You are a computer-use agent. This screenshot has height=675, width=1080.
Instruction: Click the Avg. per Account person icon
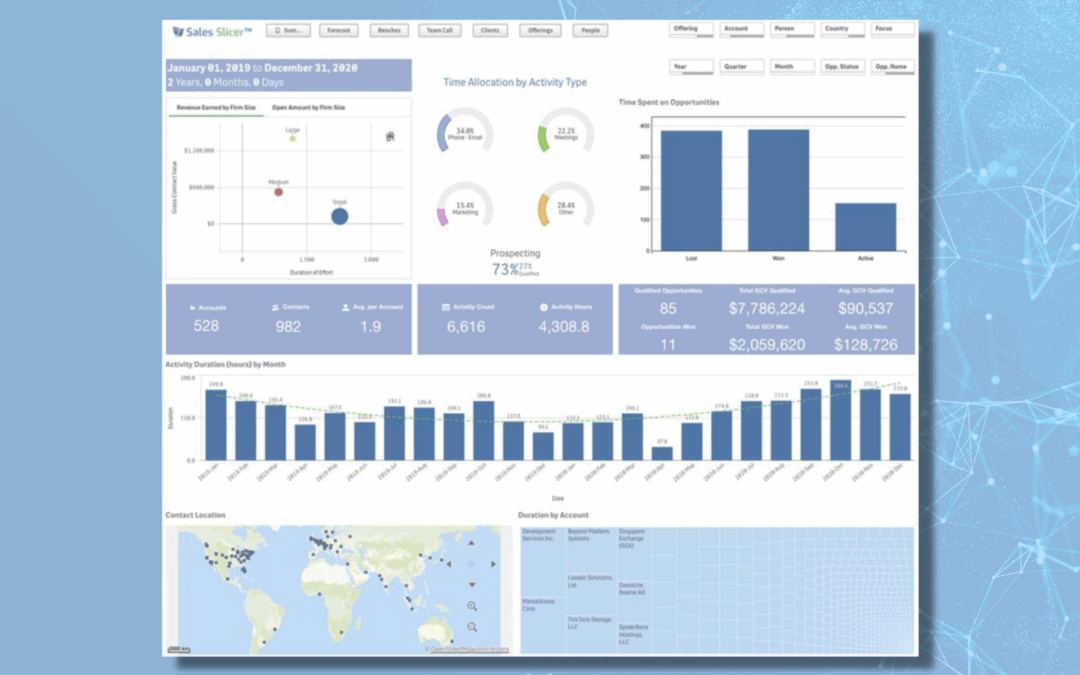345,307
